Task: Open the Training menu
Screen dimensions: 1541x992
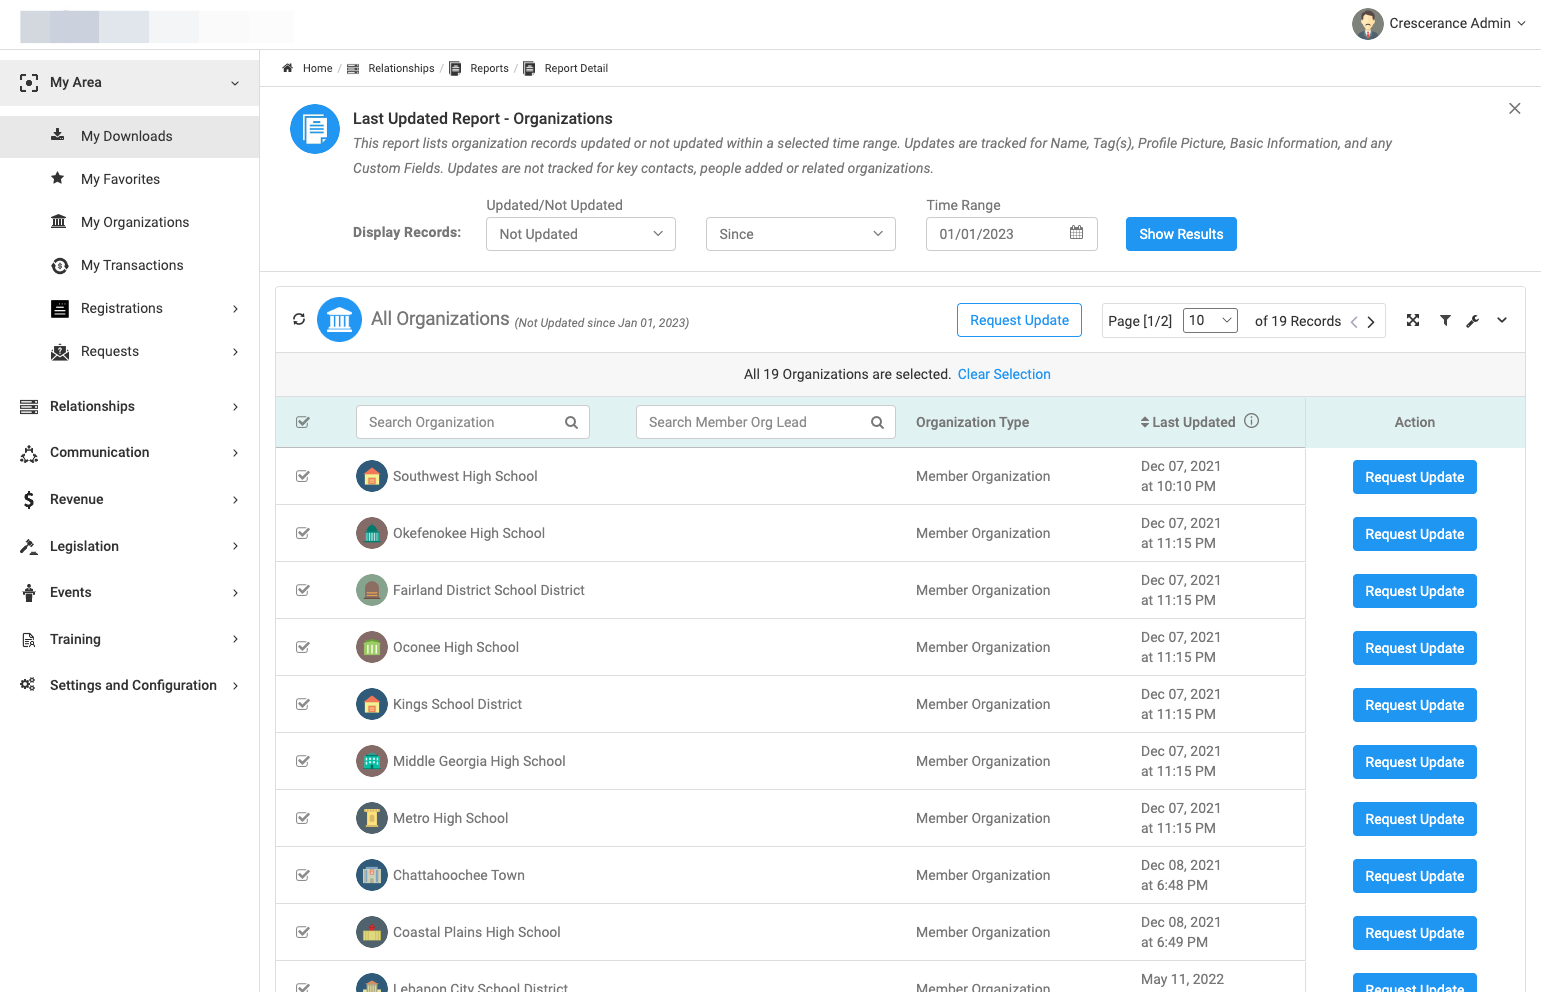Action: point(130,639)
